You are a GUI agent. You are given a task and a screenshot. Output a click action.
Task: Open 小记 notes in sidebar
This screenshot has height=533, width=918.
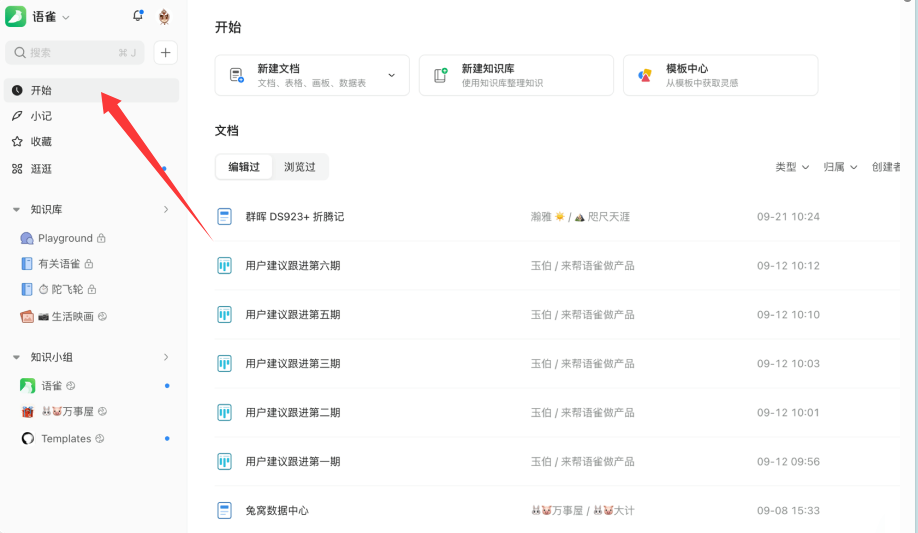(x=41, y=116)
